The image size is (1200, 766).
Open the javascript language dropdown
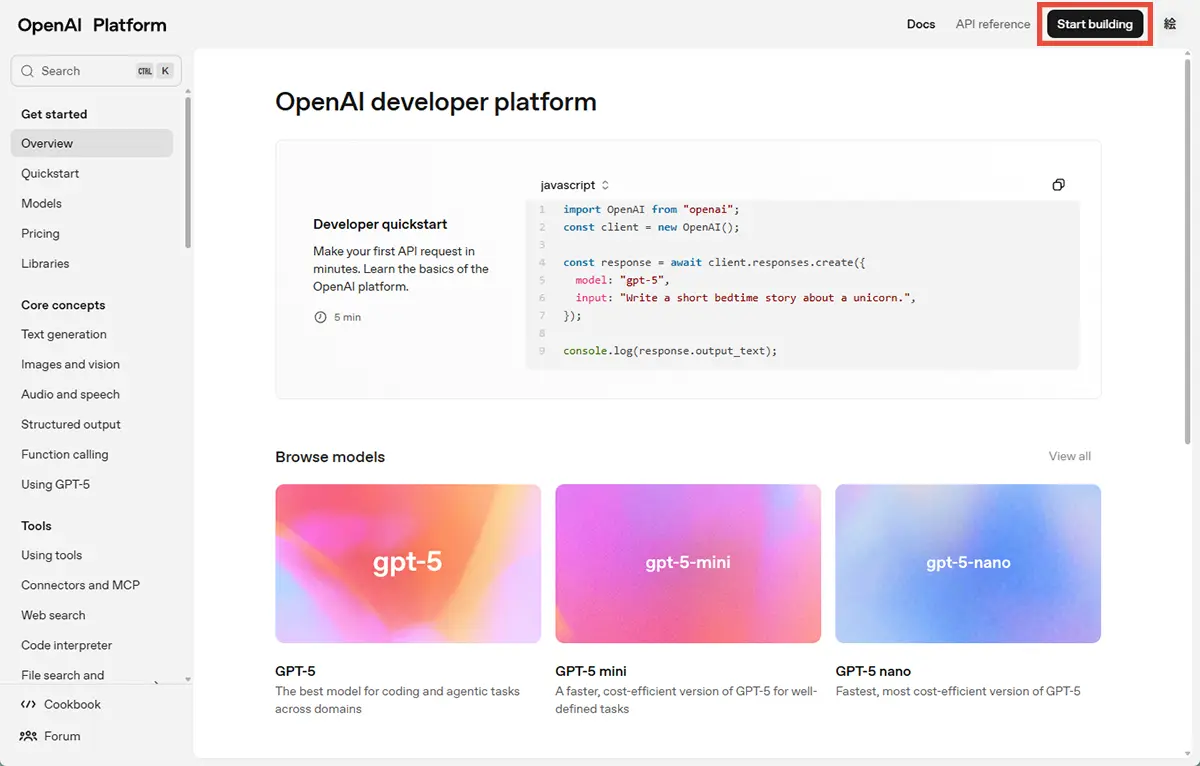[x=575, y=185]
